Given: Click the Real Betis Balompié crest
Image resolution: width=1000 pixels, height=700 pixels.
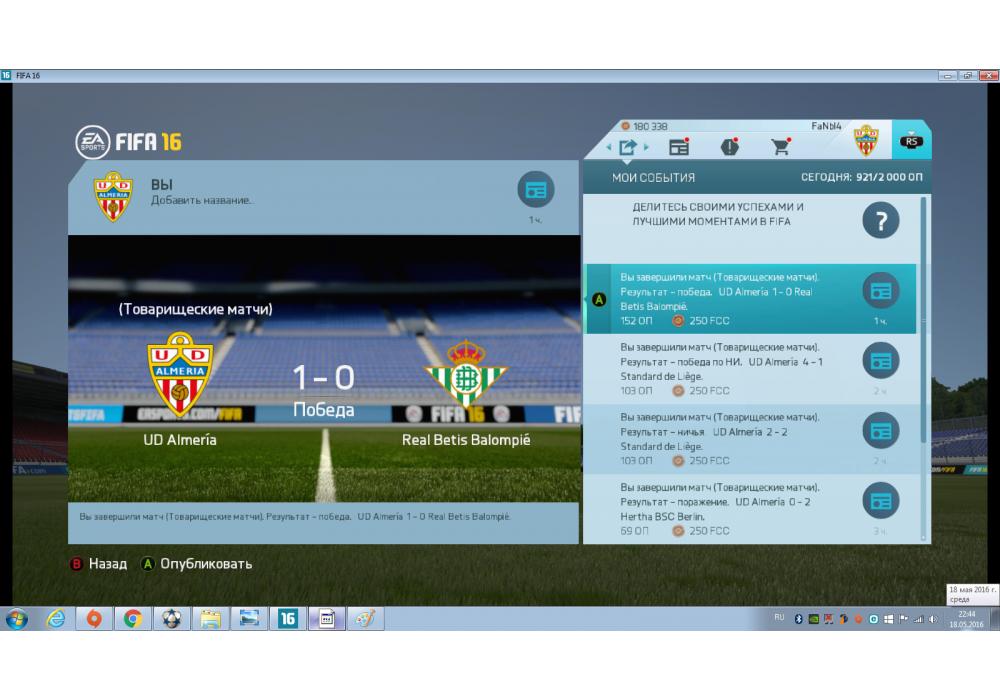Looking at the screenshot, I should (466, 375).
